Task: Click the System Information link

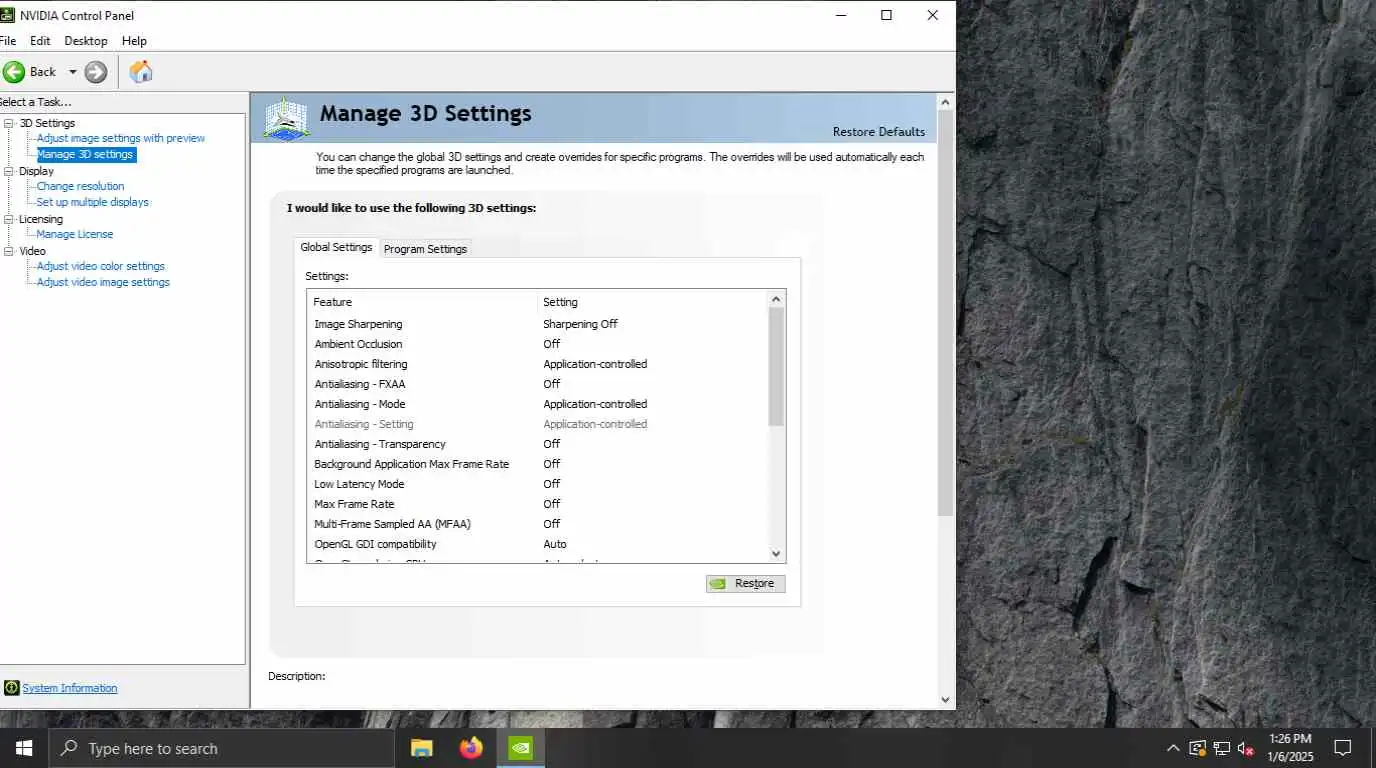Action: pos(70,688)
